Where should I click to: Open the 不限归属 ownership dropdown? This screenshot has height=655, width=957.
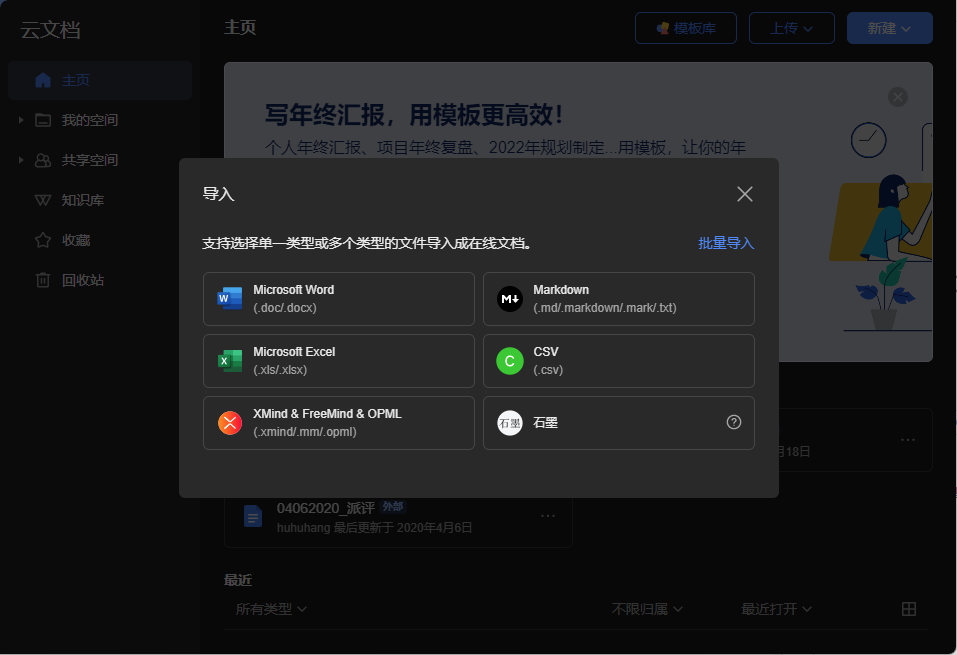click(x=647, y=609)
